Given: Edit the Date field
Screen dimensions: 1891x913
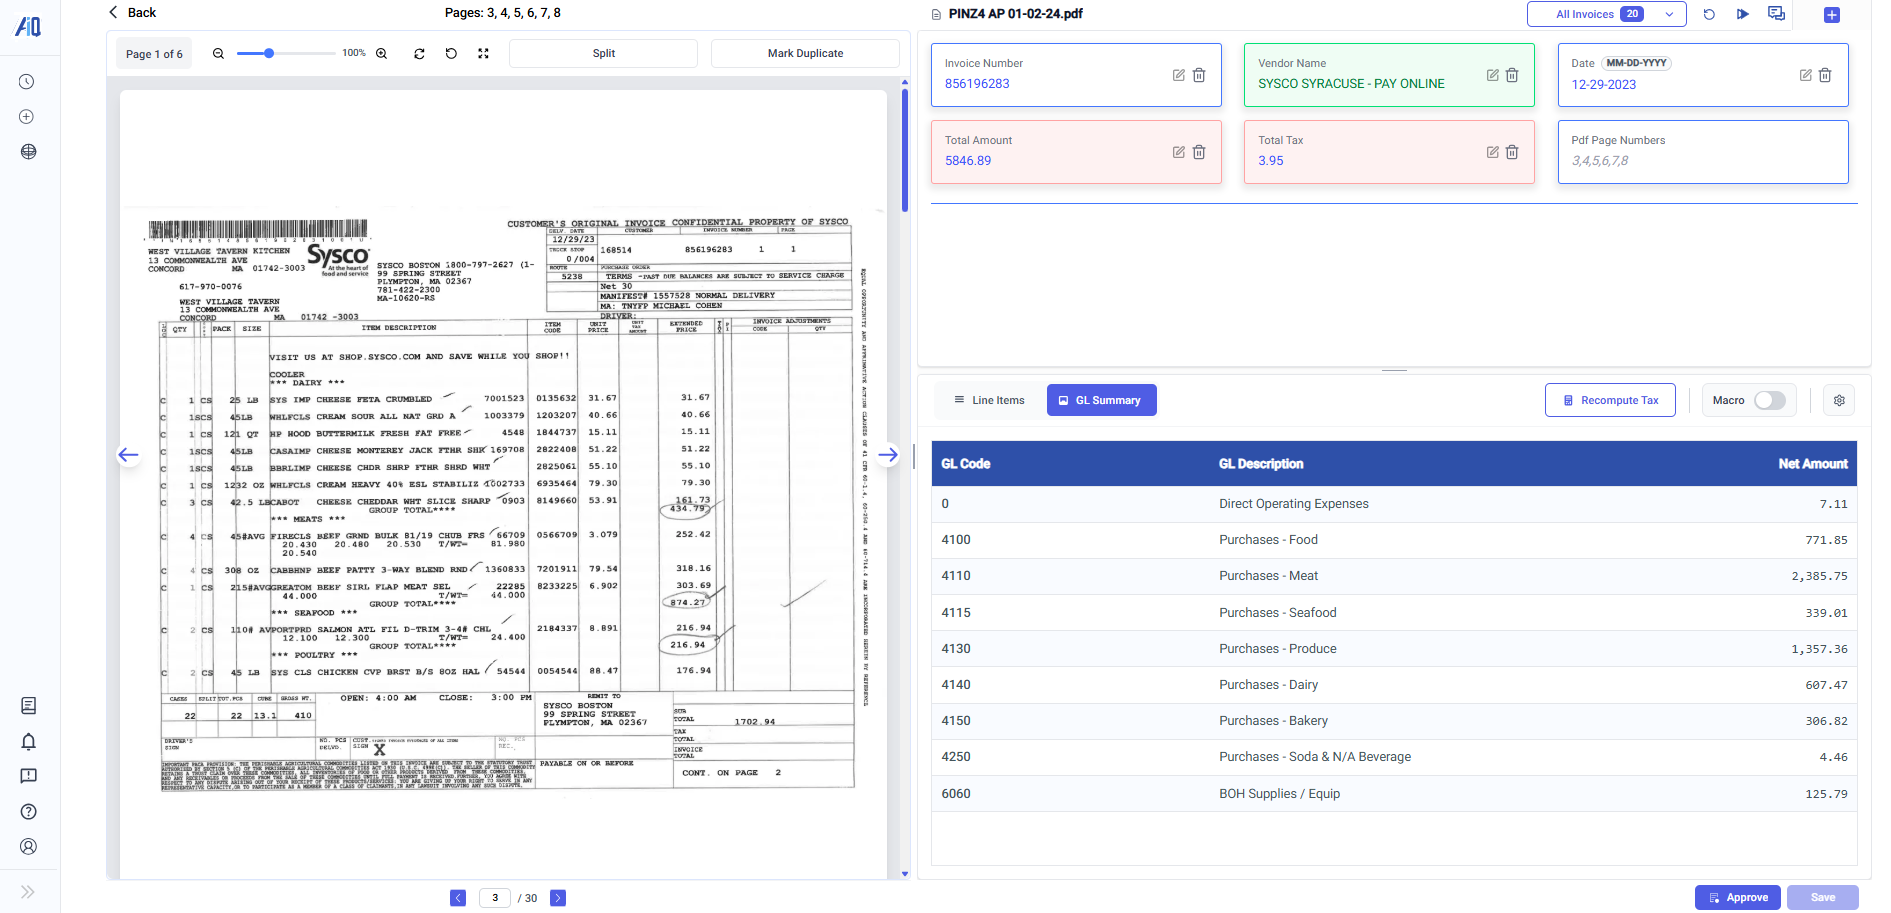Looking at the screenshot, I should click(x=1806, y=75).
